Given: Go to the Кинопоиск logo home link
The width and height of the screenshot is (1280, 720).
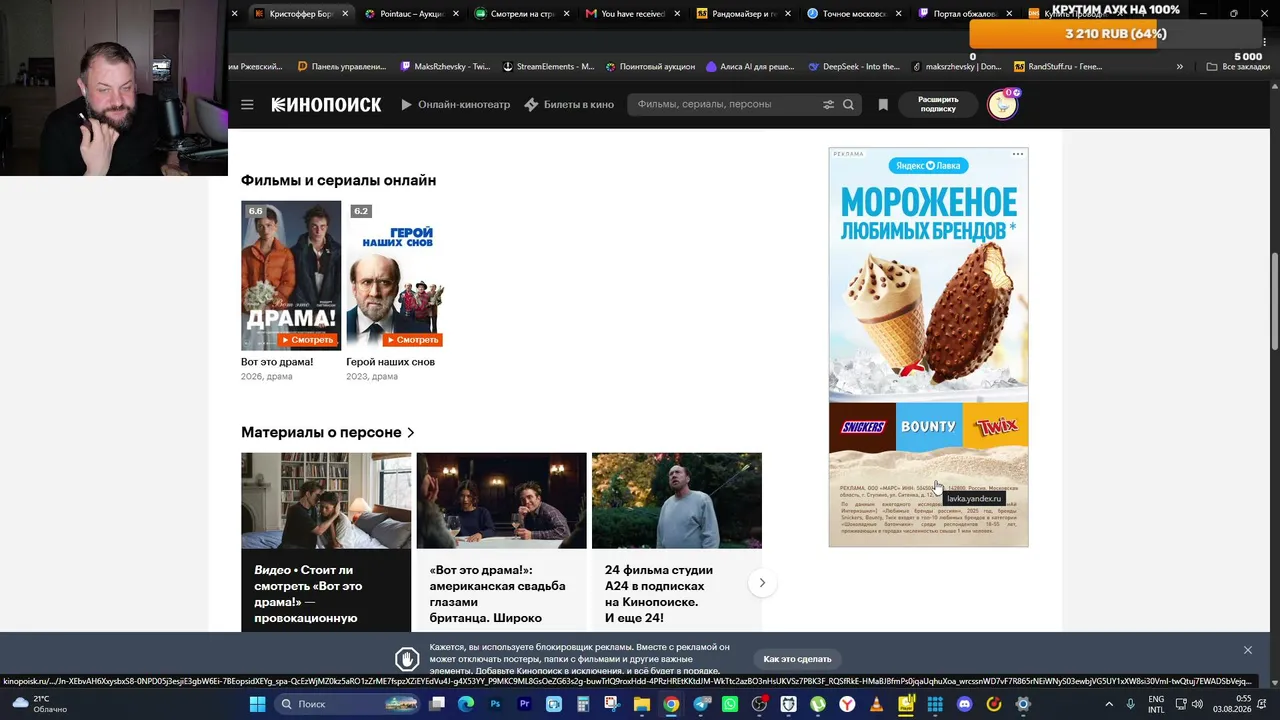Looking at the screenshot, I should (326, 104).
